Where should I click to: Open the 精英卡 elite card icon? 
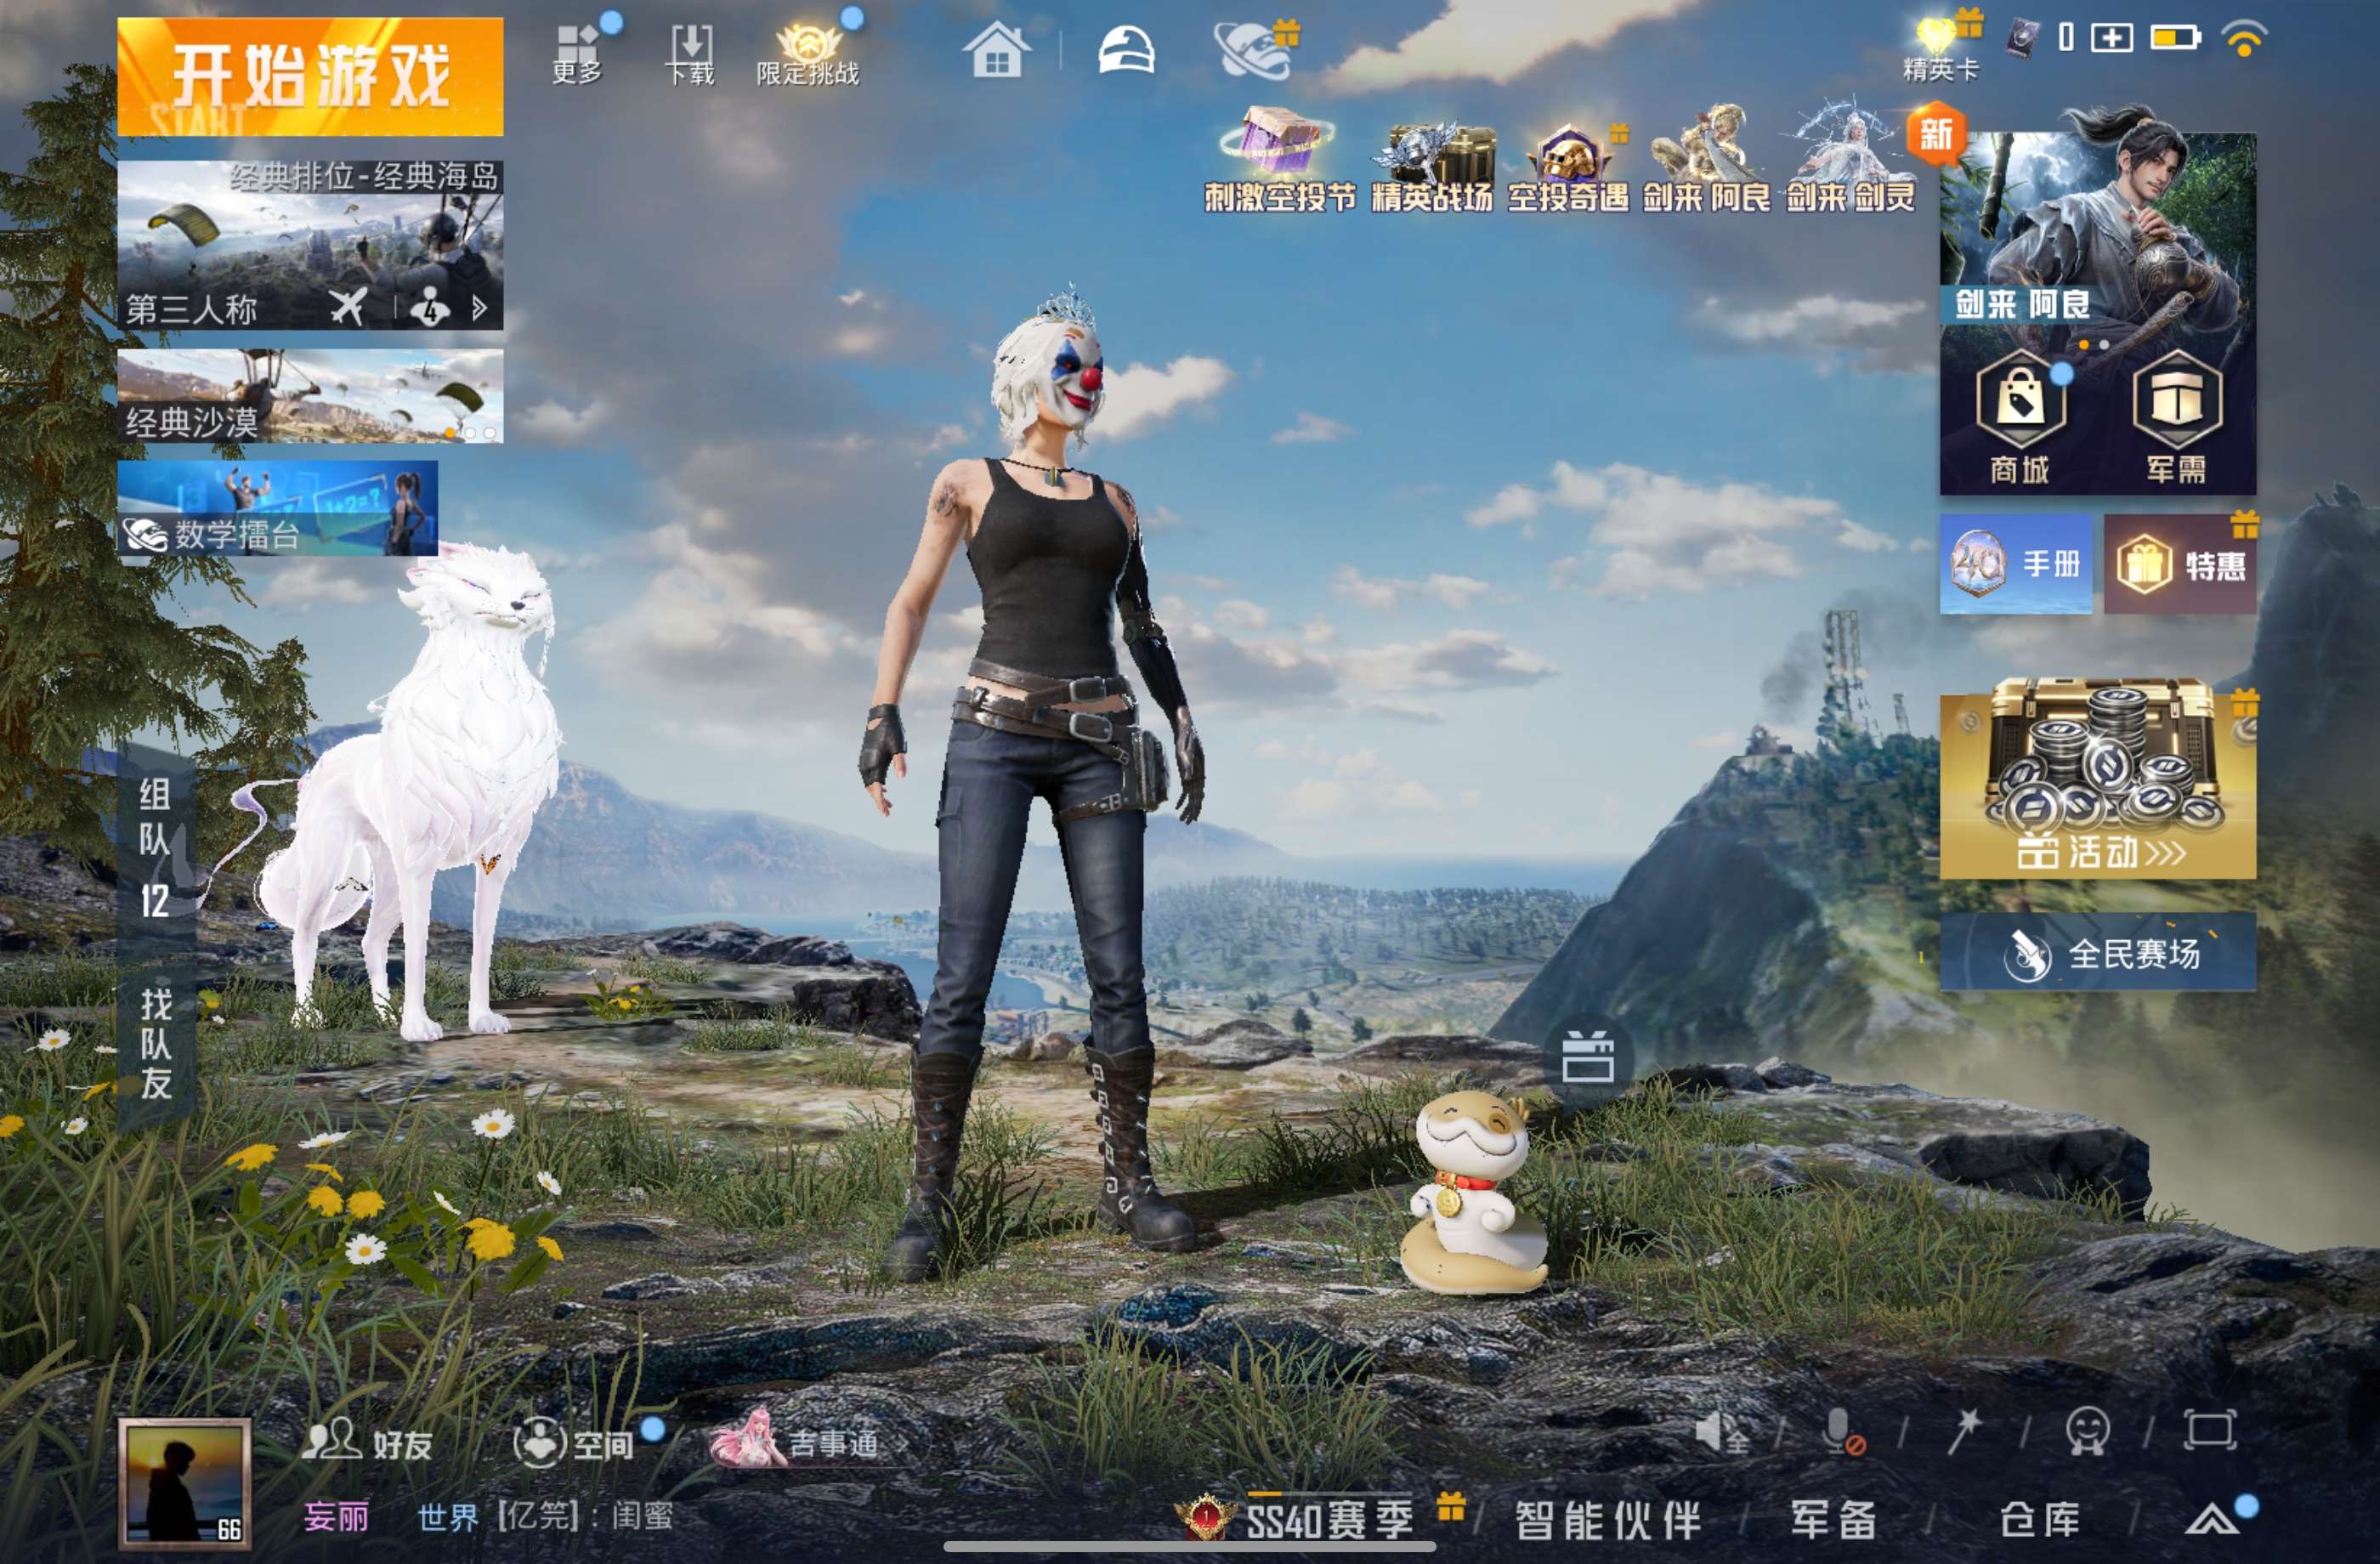coord(1941,48)
